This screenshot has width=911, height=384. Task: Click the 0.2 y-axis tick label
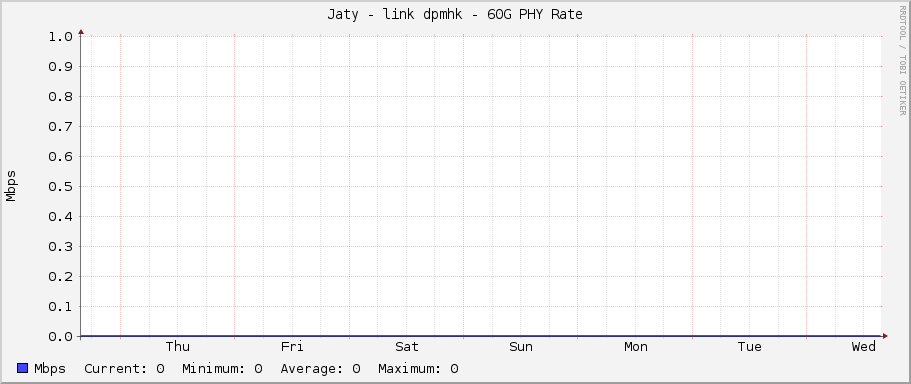(x=61, y=277)
